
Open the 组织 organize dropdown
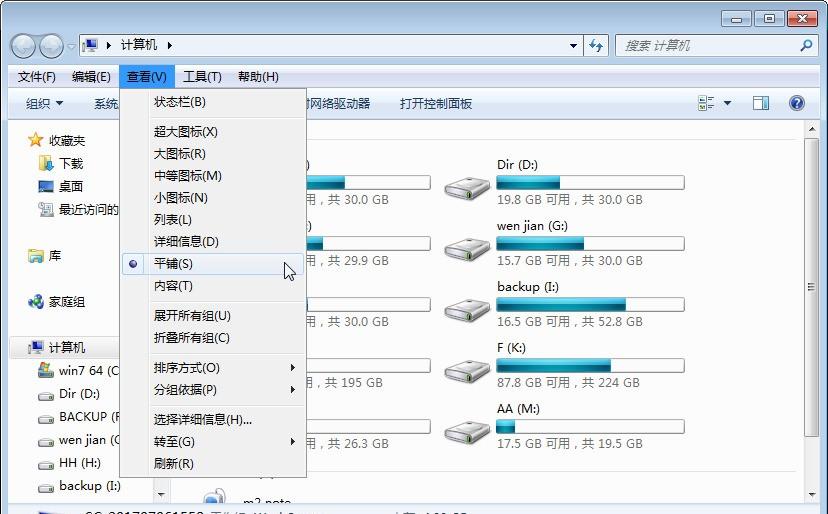point(44,104)
